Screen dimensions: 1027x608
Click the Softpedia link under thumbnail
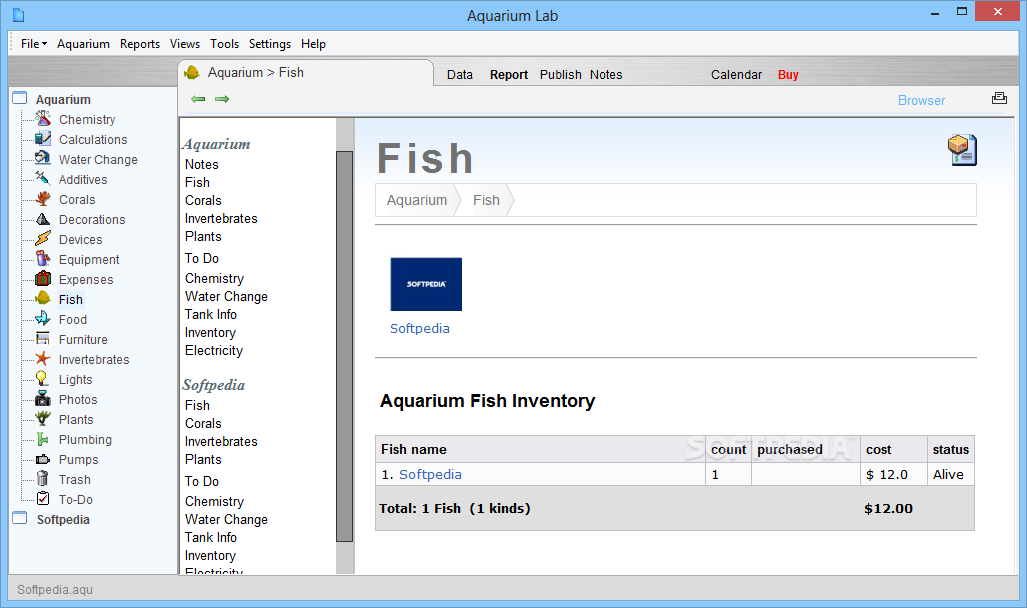coord(420,328)
